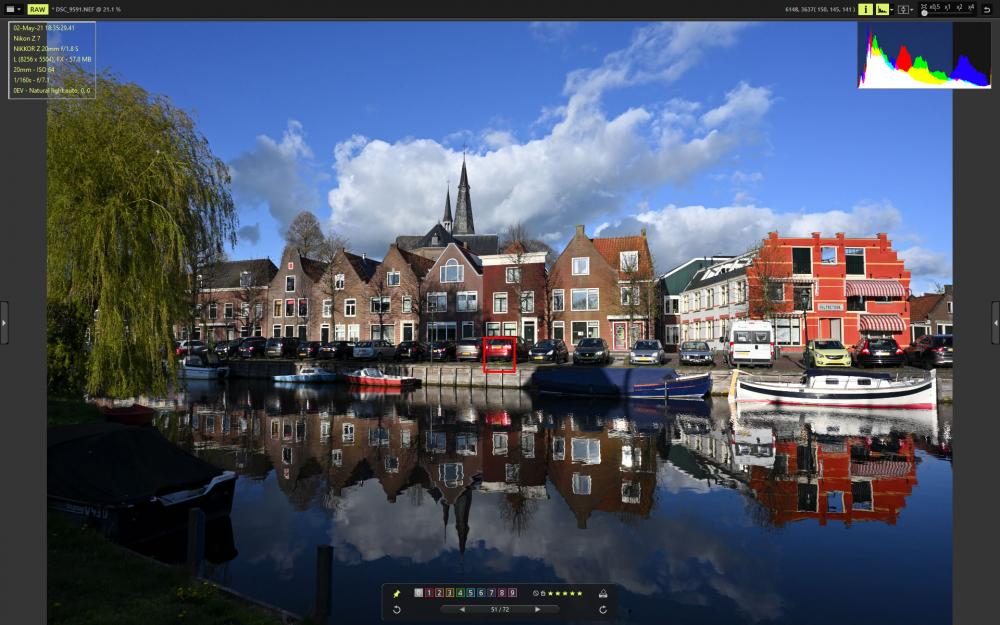This screenshot has width=1000, height=625.
Task: Click the small trash icon beside stars
Action: coord(543,594)
